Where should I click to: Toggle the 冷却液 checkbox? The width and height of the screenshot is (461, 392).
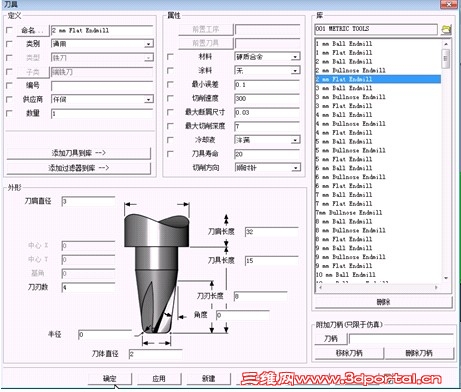170,140
